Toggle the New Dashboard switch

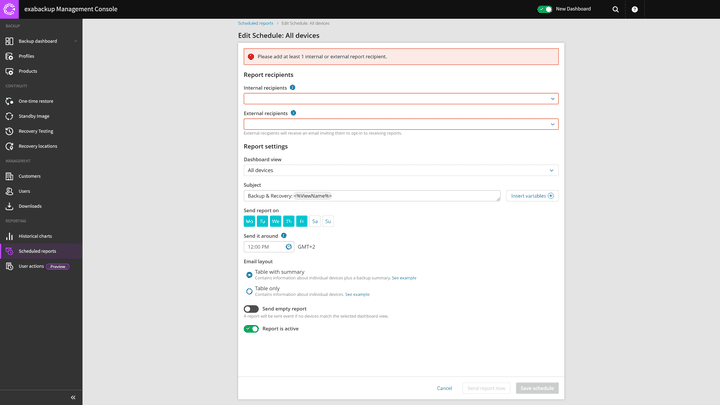[545, 9]
